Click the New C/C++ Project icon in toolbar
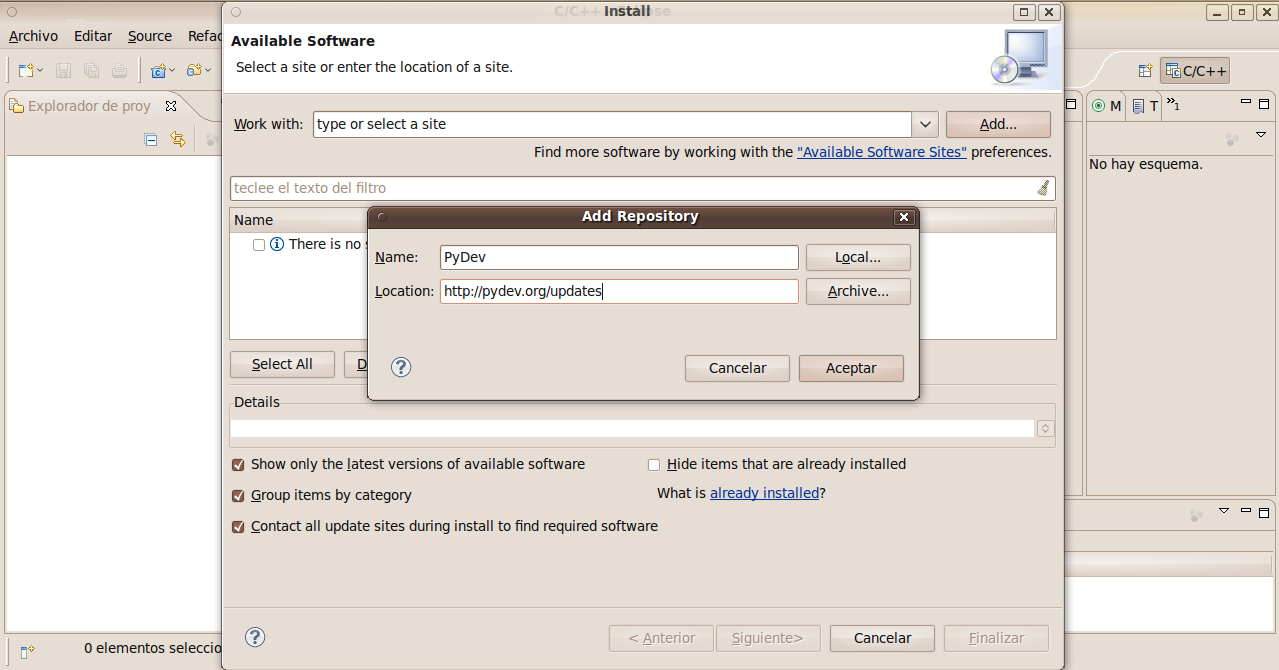Screen dimensions: 1279x670 [x=158, y=70]
